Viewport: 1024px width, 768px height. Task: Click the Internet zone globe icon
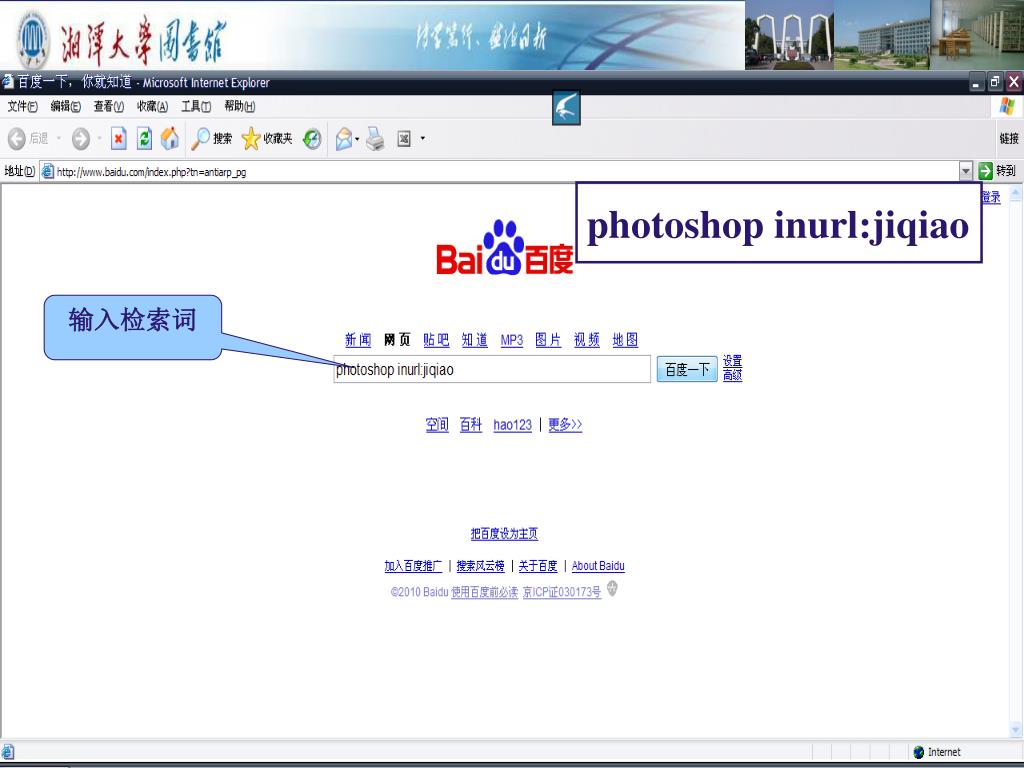tap(918, 752)
